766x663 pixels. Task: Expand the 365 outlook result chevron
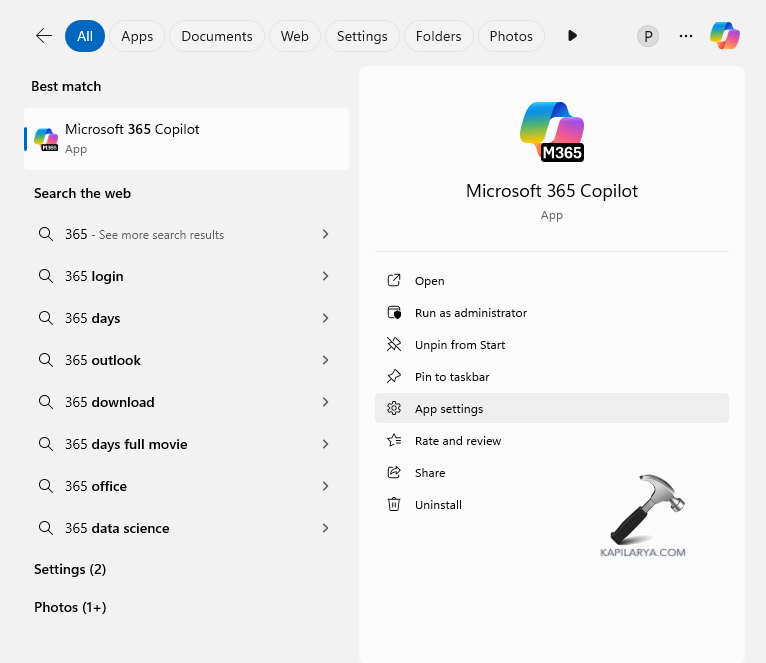pyautogui.click(x=325, y=360)
